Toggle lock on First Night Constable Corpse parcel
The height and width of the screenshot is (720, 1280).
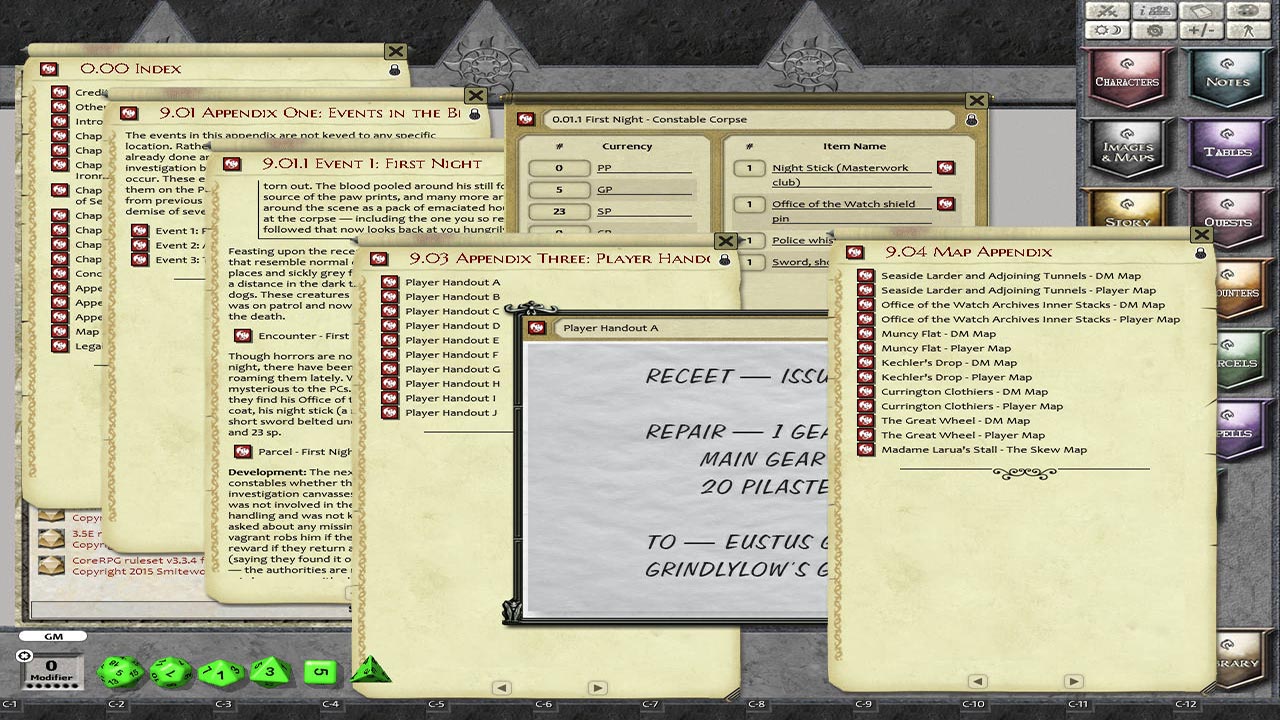click(x=970, y=120)
